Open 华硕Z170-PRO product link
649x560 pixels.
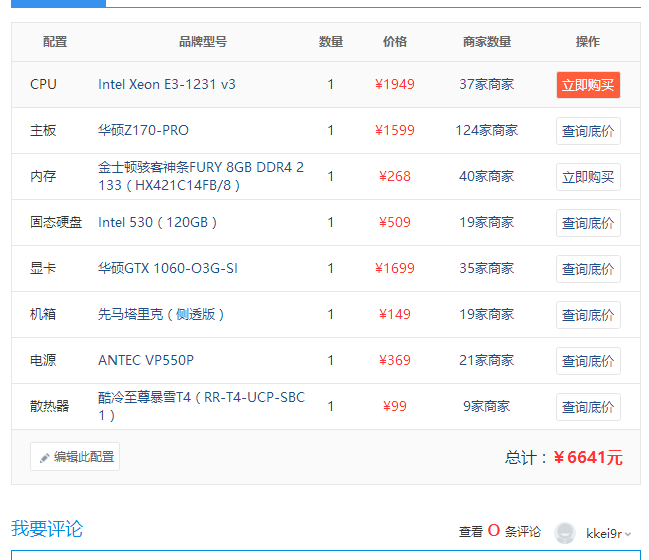pyautogui.click(x=143, y=130)
